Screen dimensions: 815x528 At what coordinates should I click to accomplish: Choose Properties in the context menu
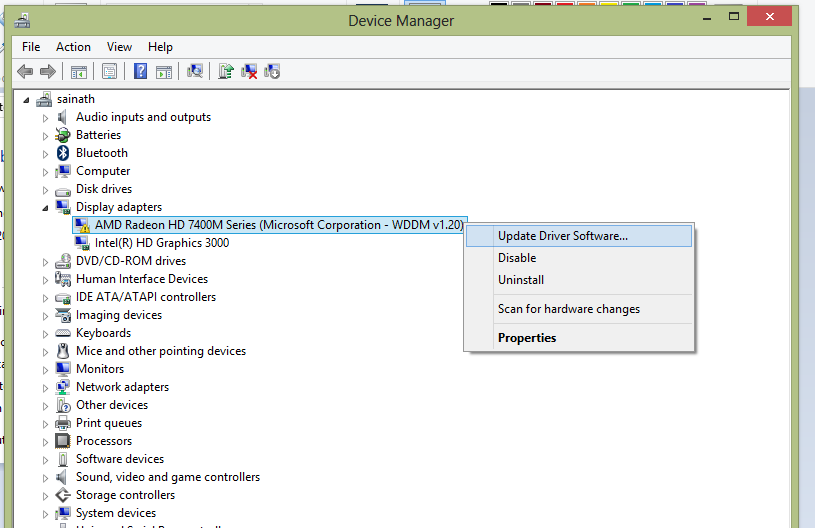[579, 338]
